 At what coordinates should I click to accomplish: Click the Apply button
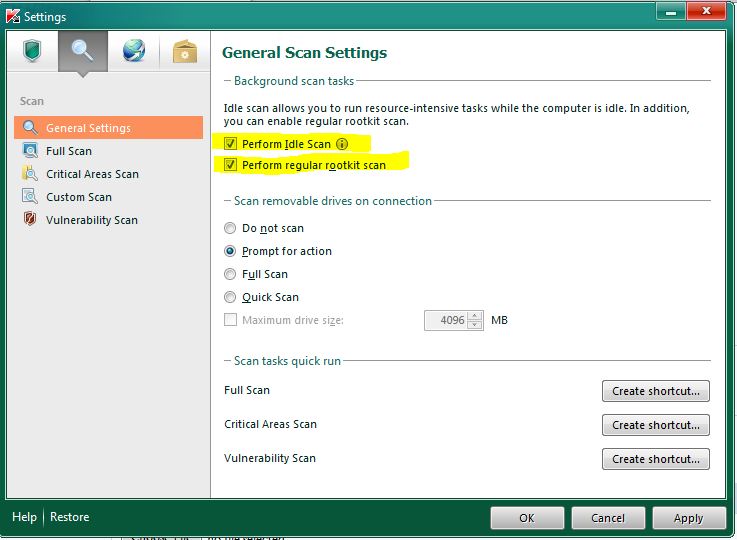click(689, 518)
